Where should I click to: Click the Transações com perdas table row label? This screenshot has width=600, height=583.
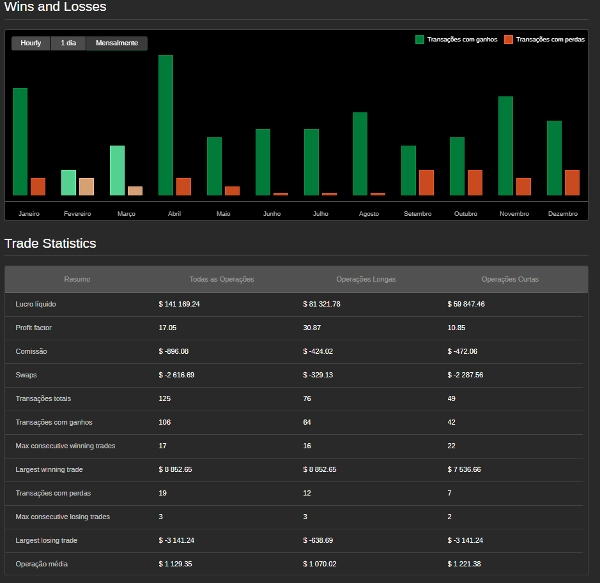point(53,493)
